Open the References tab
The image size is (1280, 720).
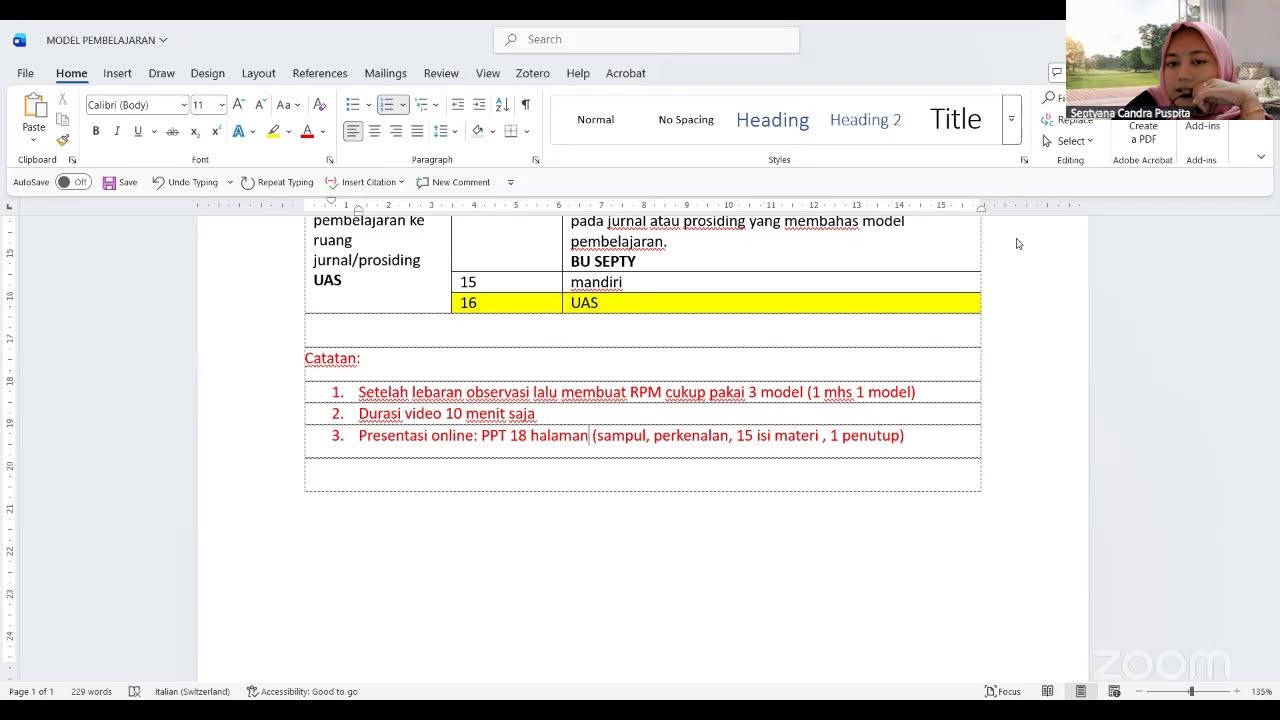(320, 73)
